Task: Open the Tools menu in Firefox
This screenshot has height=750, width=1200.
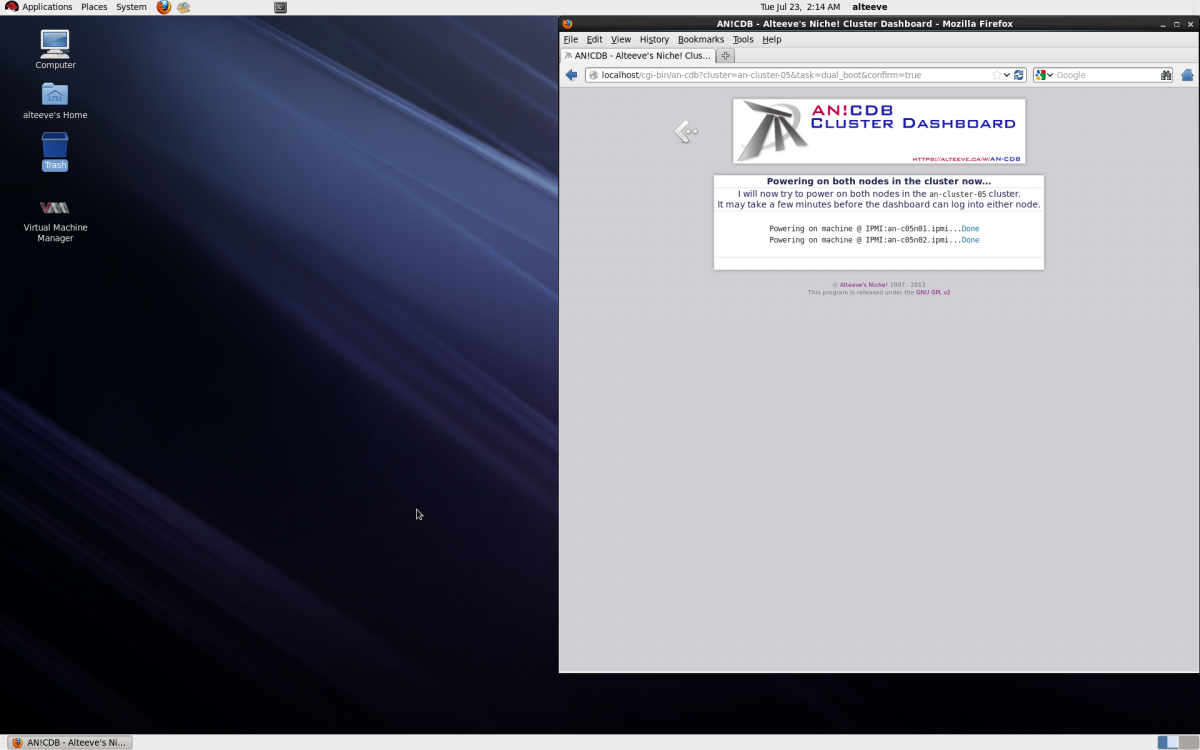Action: point(742,40)
